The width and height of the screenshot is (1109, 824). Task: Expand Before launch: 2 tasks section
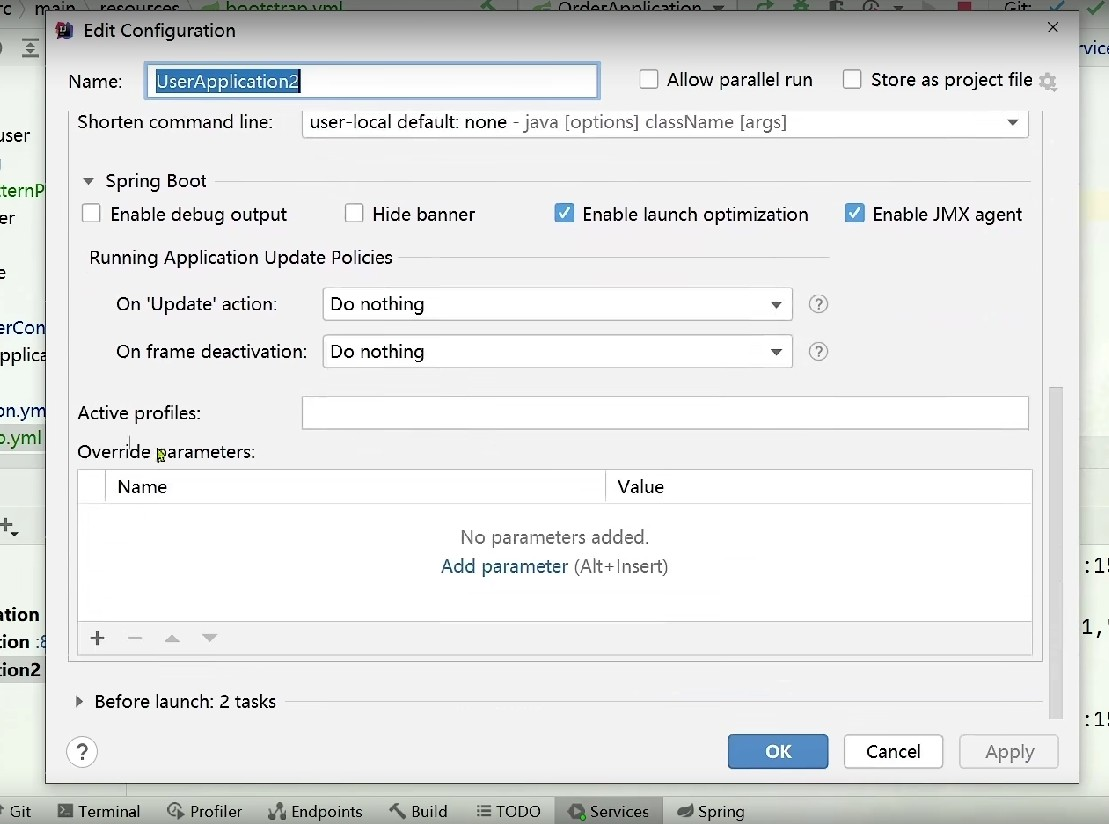pos(79,702)
